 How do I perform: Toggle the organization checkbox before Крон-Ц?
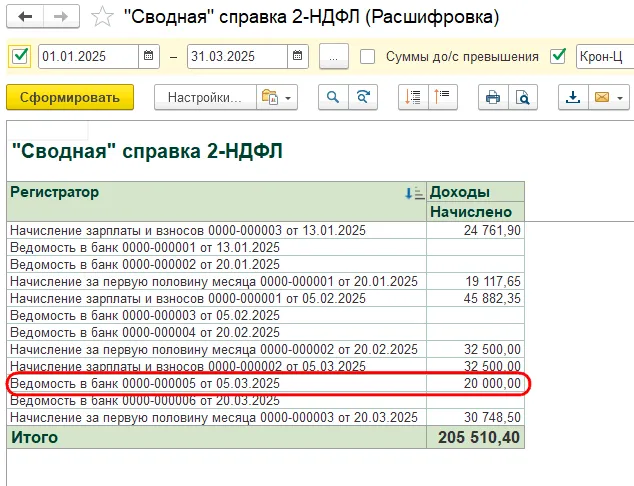(558, 56)
